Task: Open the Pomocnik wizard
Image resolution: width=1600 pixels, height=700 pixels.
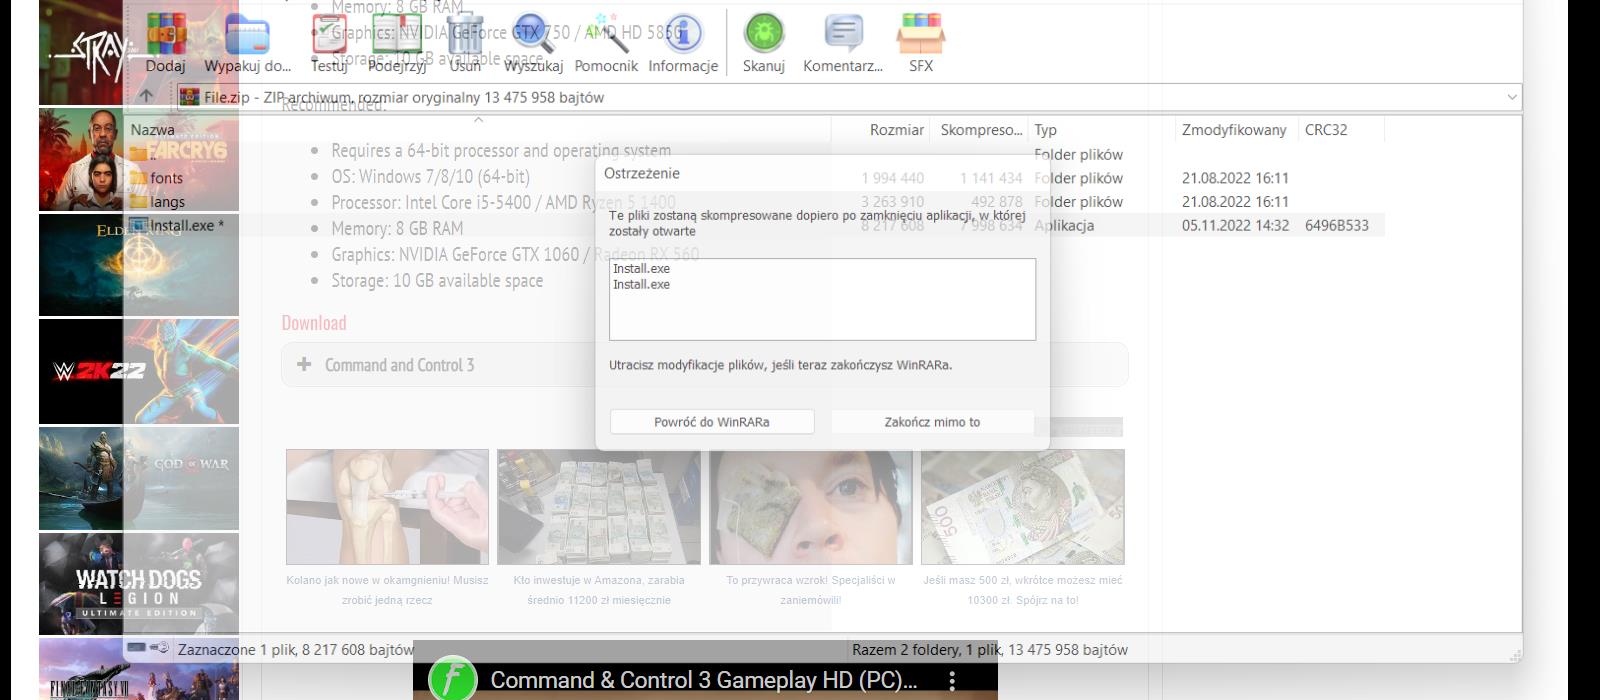Action: click(x=605, y=40)
